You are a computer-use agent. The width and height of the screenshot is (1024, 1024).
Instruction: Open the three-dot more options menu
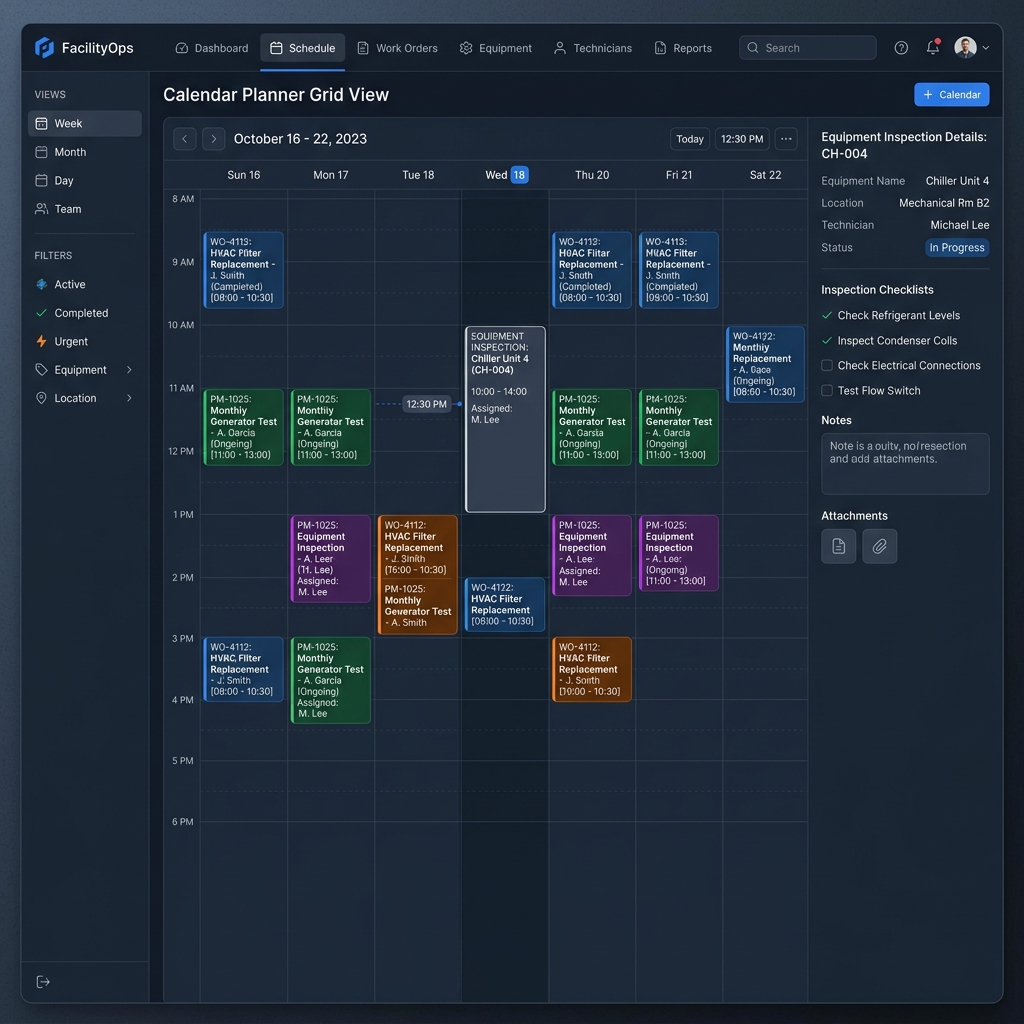point(786,138)
